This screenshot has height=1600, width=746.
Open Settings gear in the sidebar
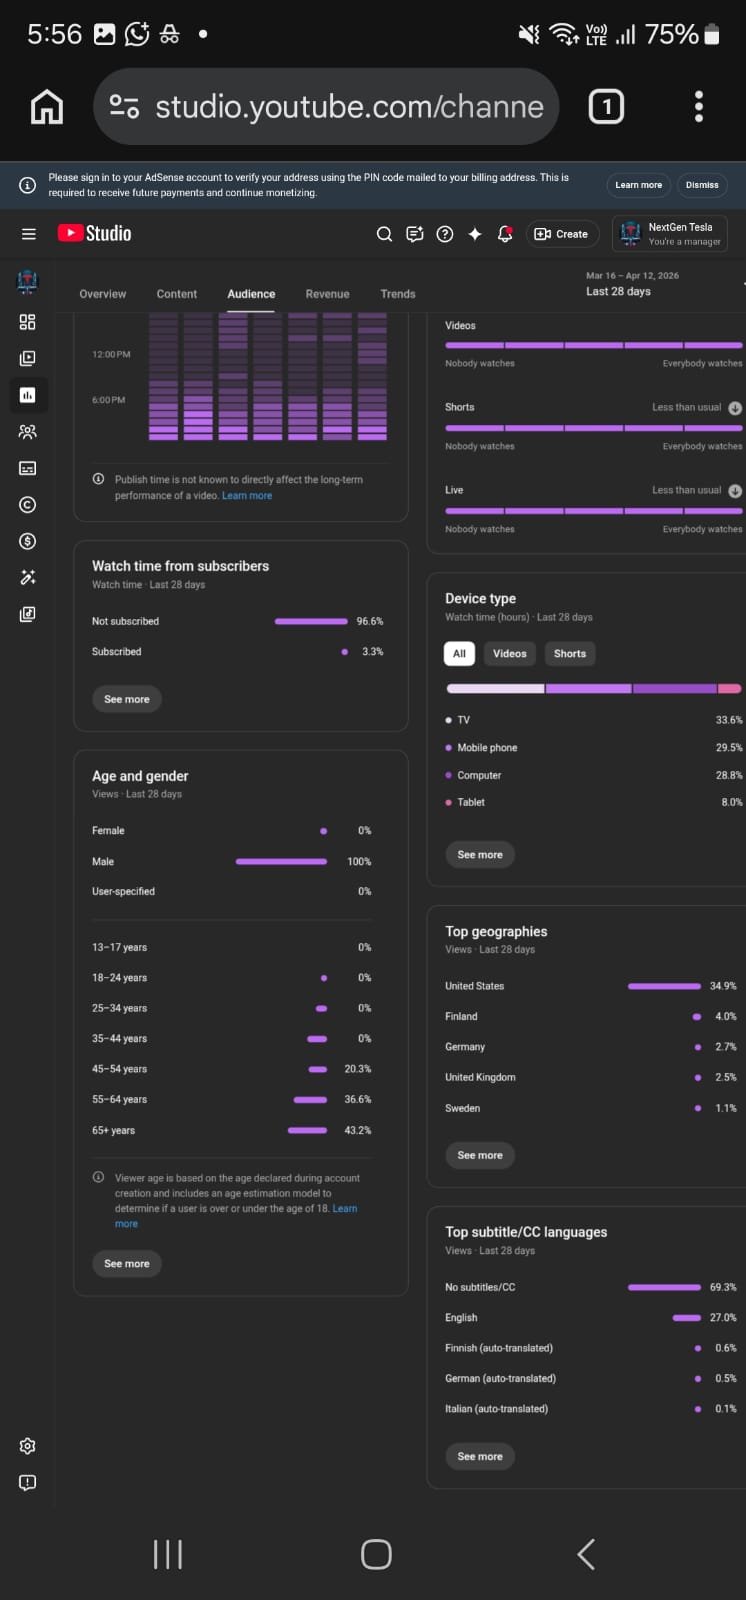pos(28,1446)
